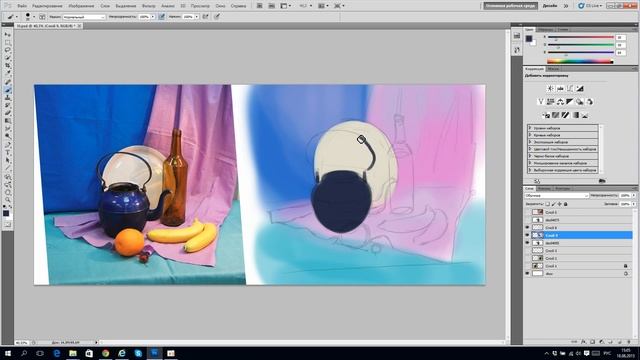Viewport: 640px width, 360px height.
Task: Show the topmost layer in Layers panel
Action: [x=527, y=212]
